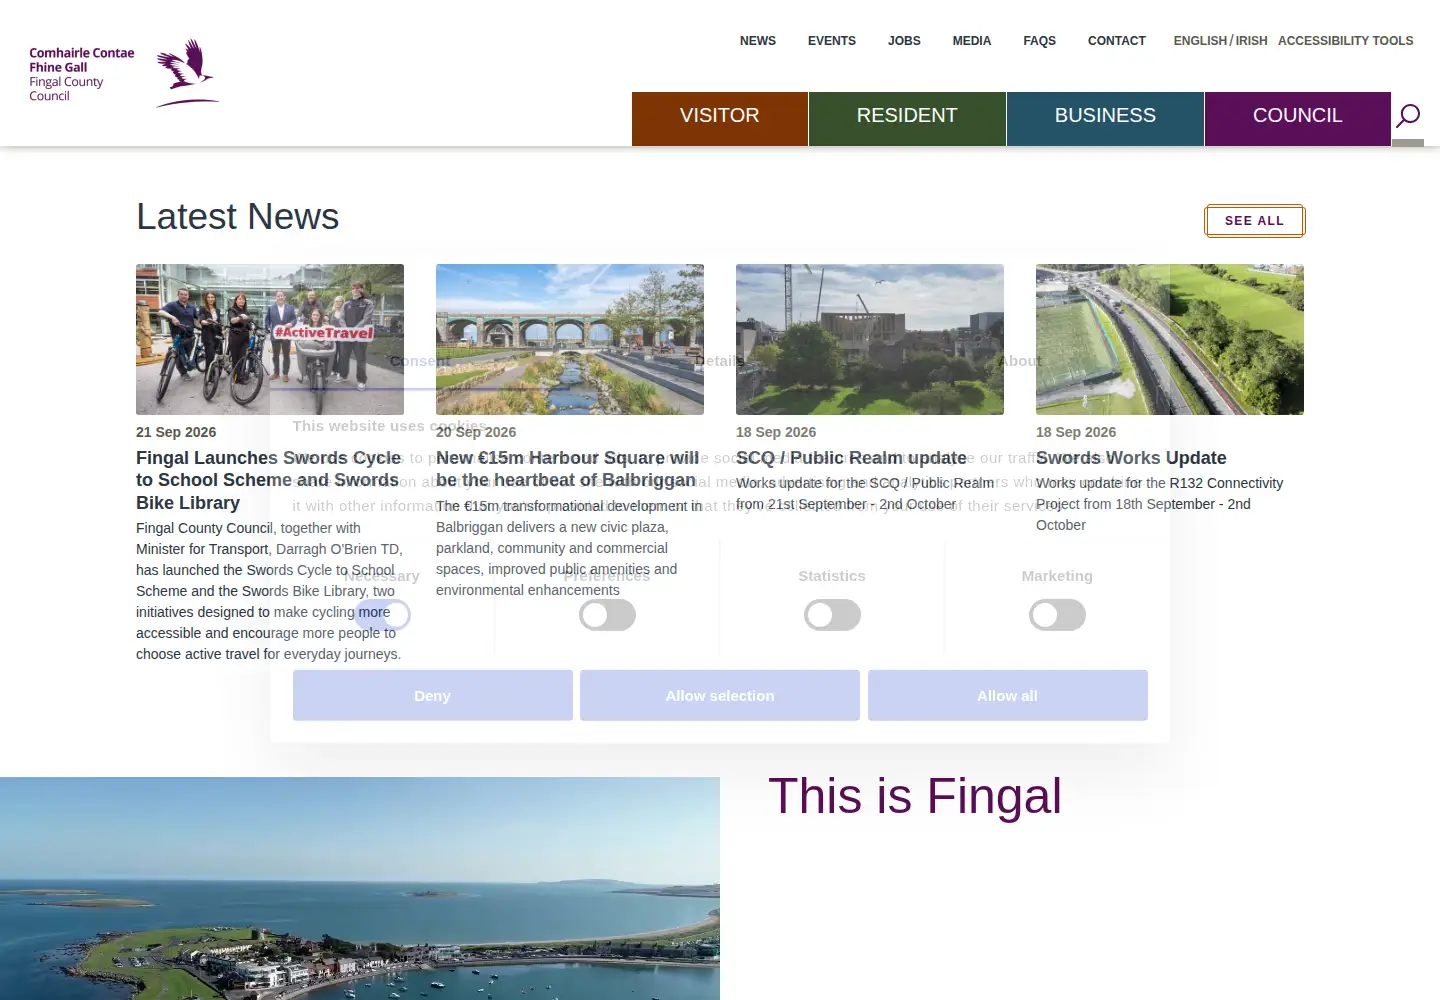The width and height of the screenshot is (1440, 1000).
Task: Open the Active Travel bike photo thumbnail
Action: coord(270,339)
